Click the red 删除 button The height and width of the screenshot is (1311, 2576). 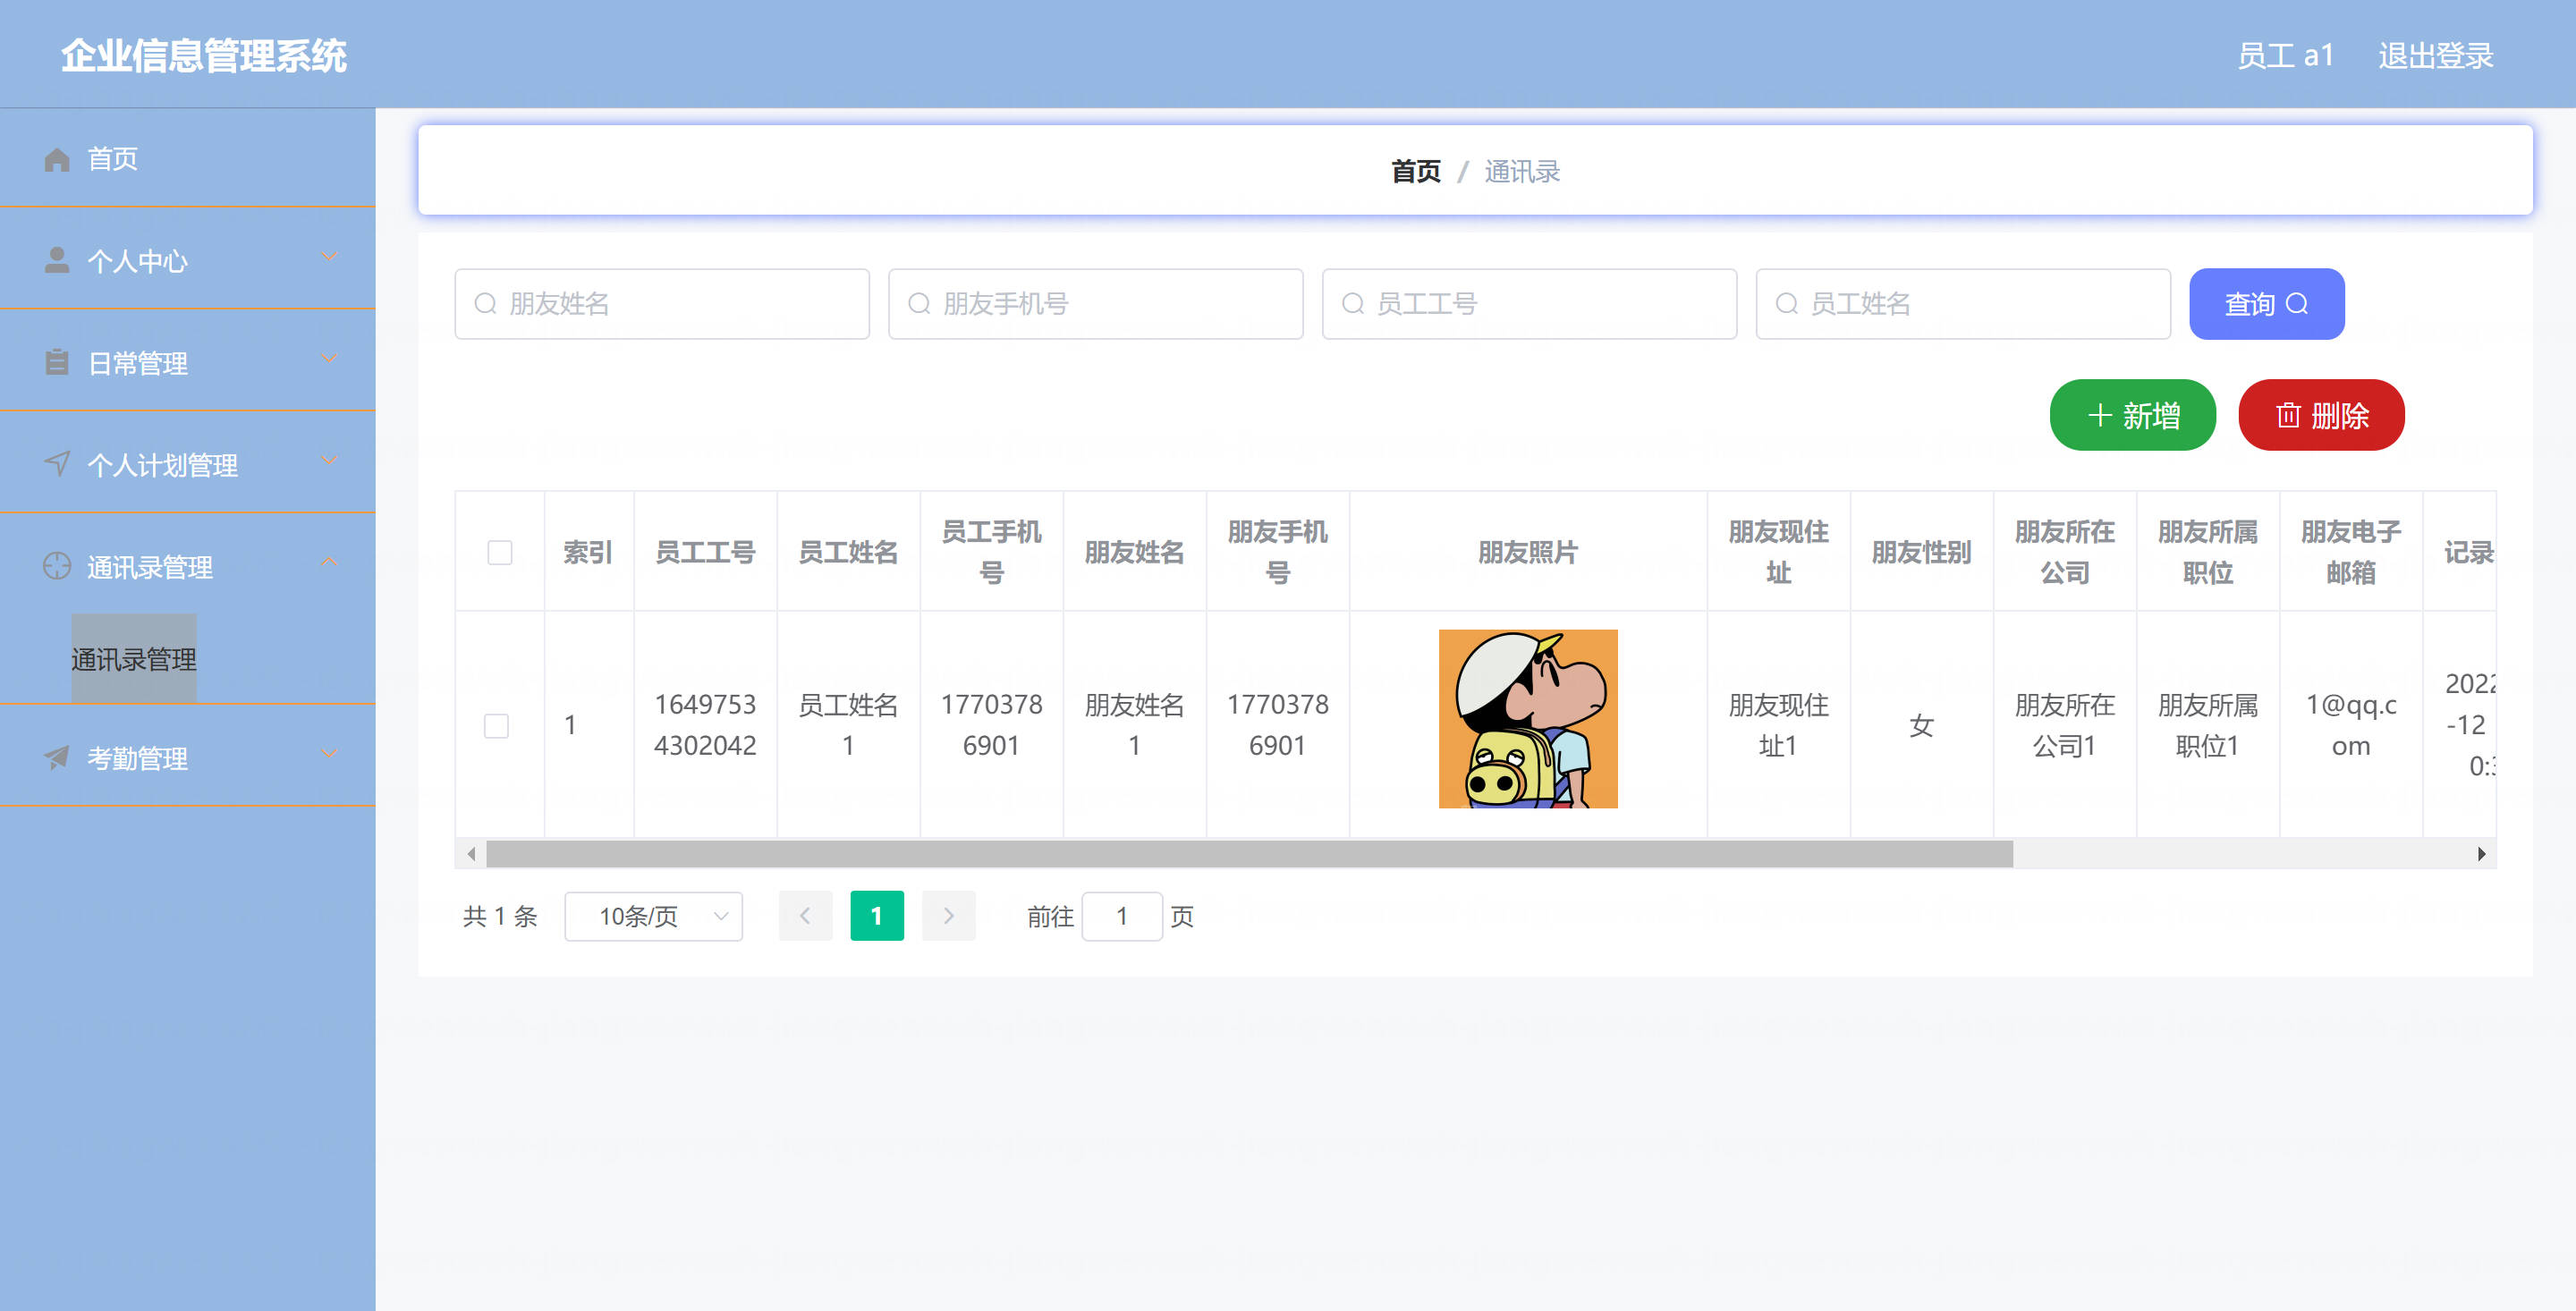[x=2321, y=415]
